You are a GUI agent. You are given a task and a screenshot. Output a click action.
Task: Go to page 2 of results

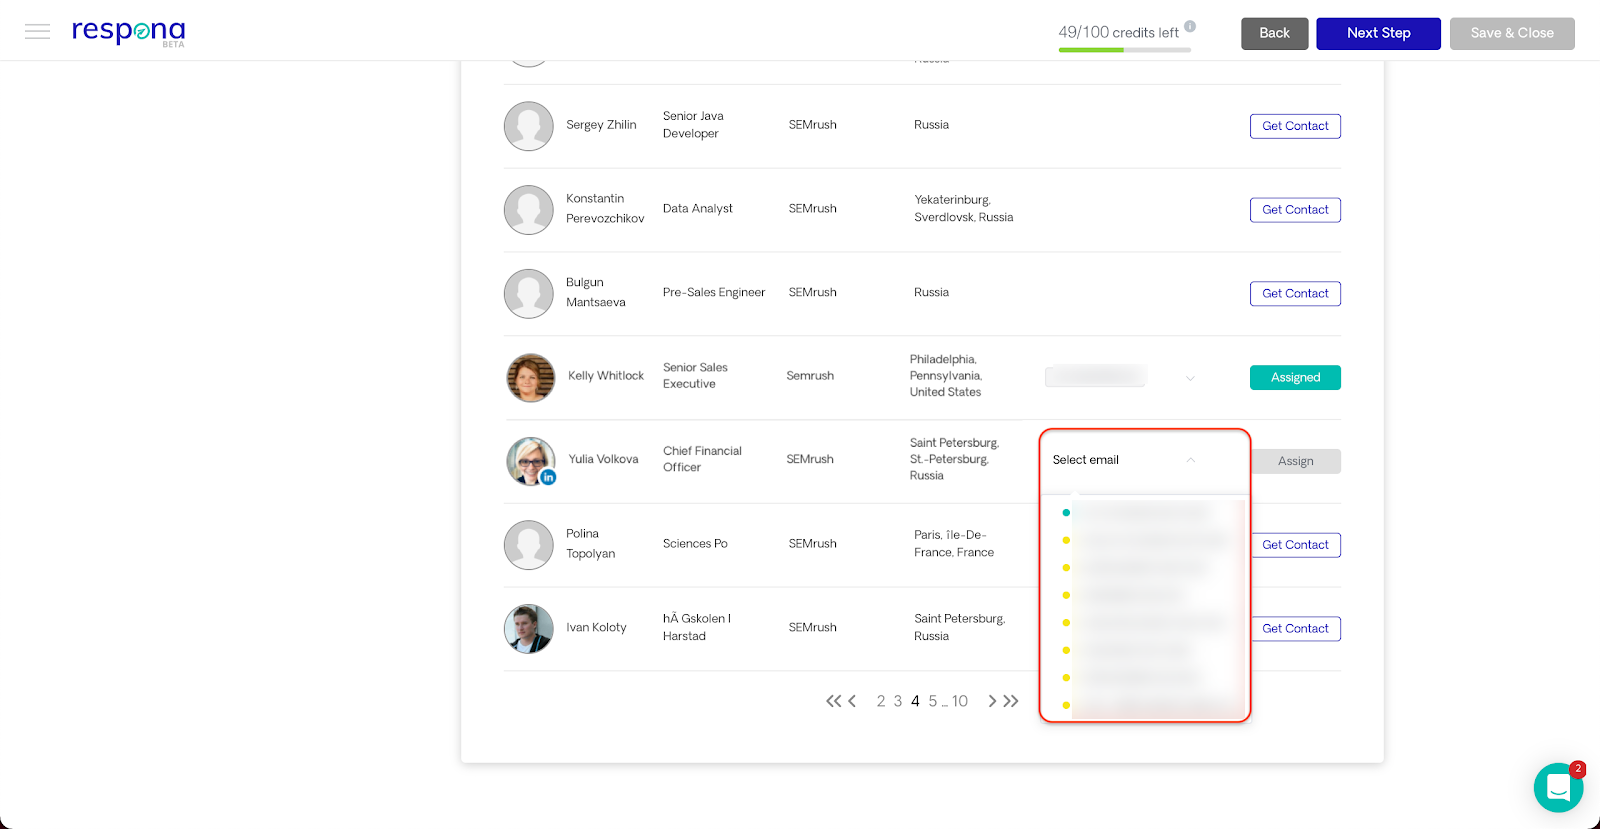[881, 701]
